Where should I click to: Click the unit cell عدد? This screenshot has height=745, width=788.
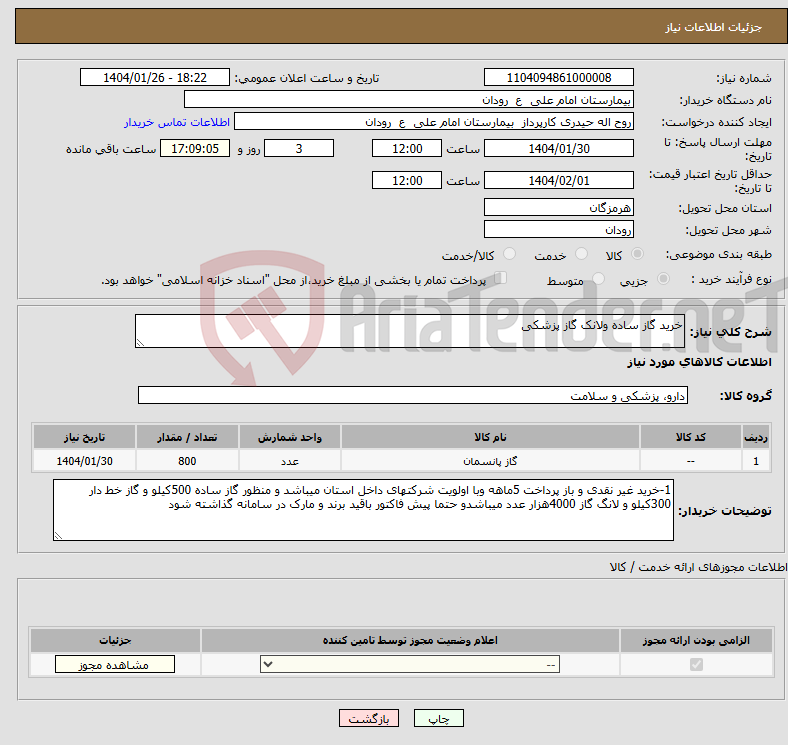(290, 460)
